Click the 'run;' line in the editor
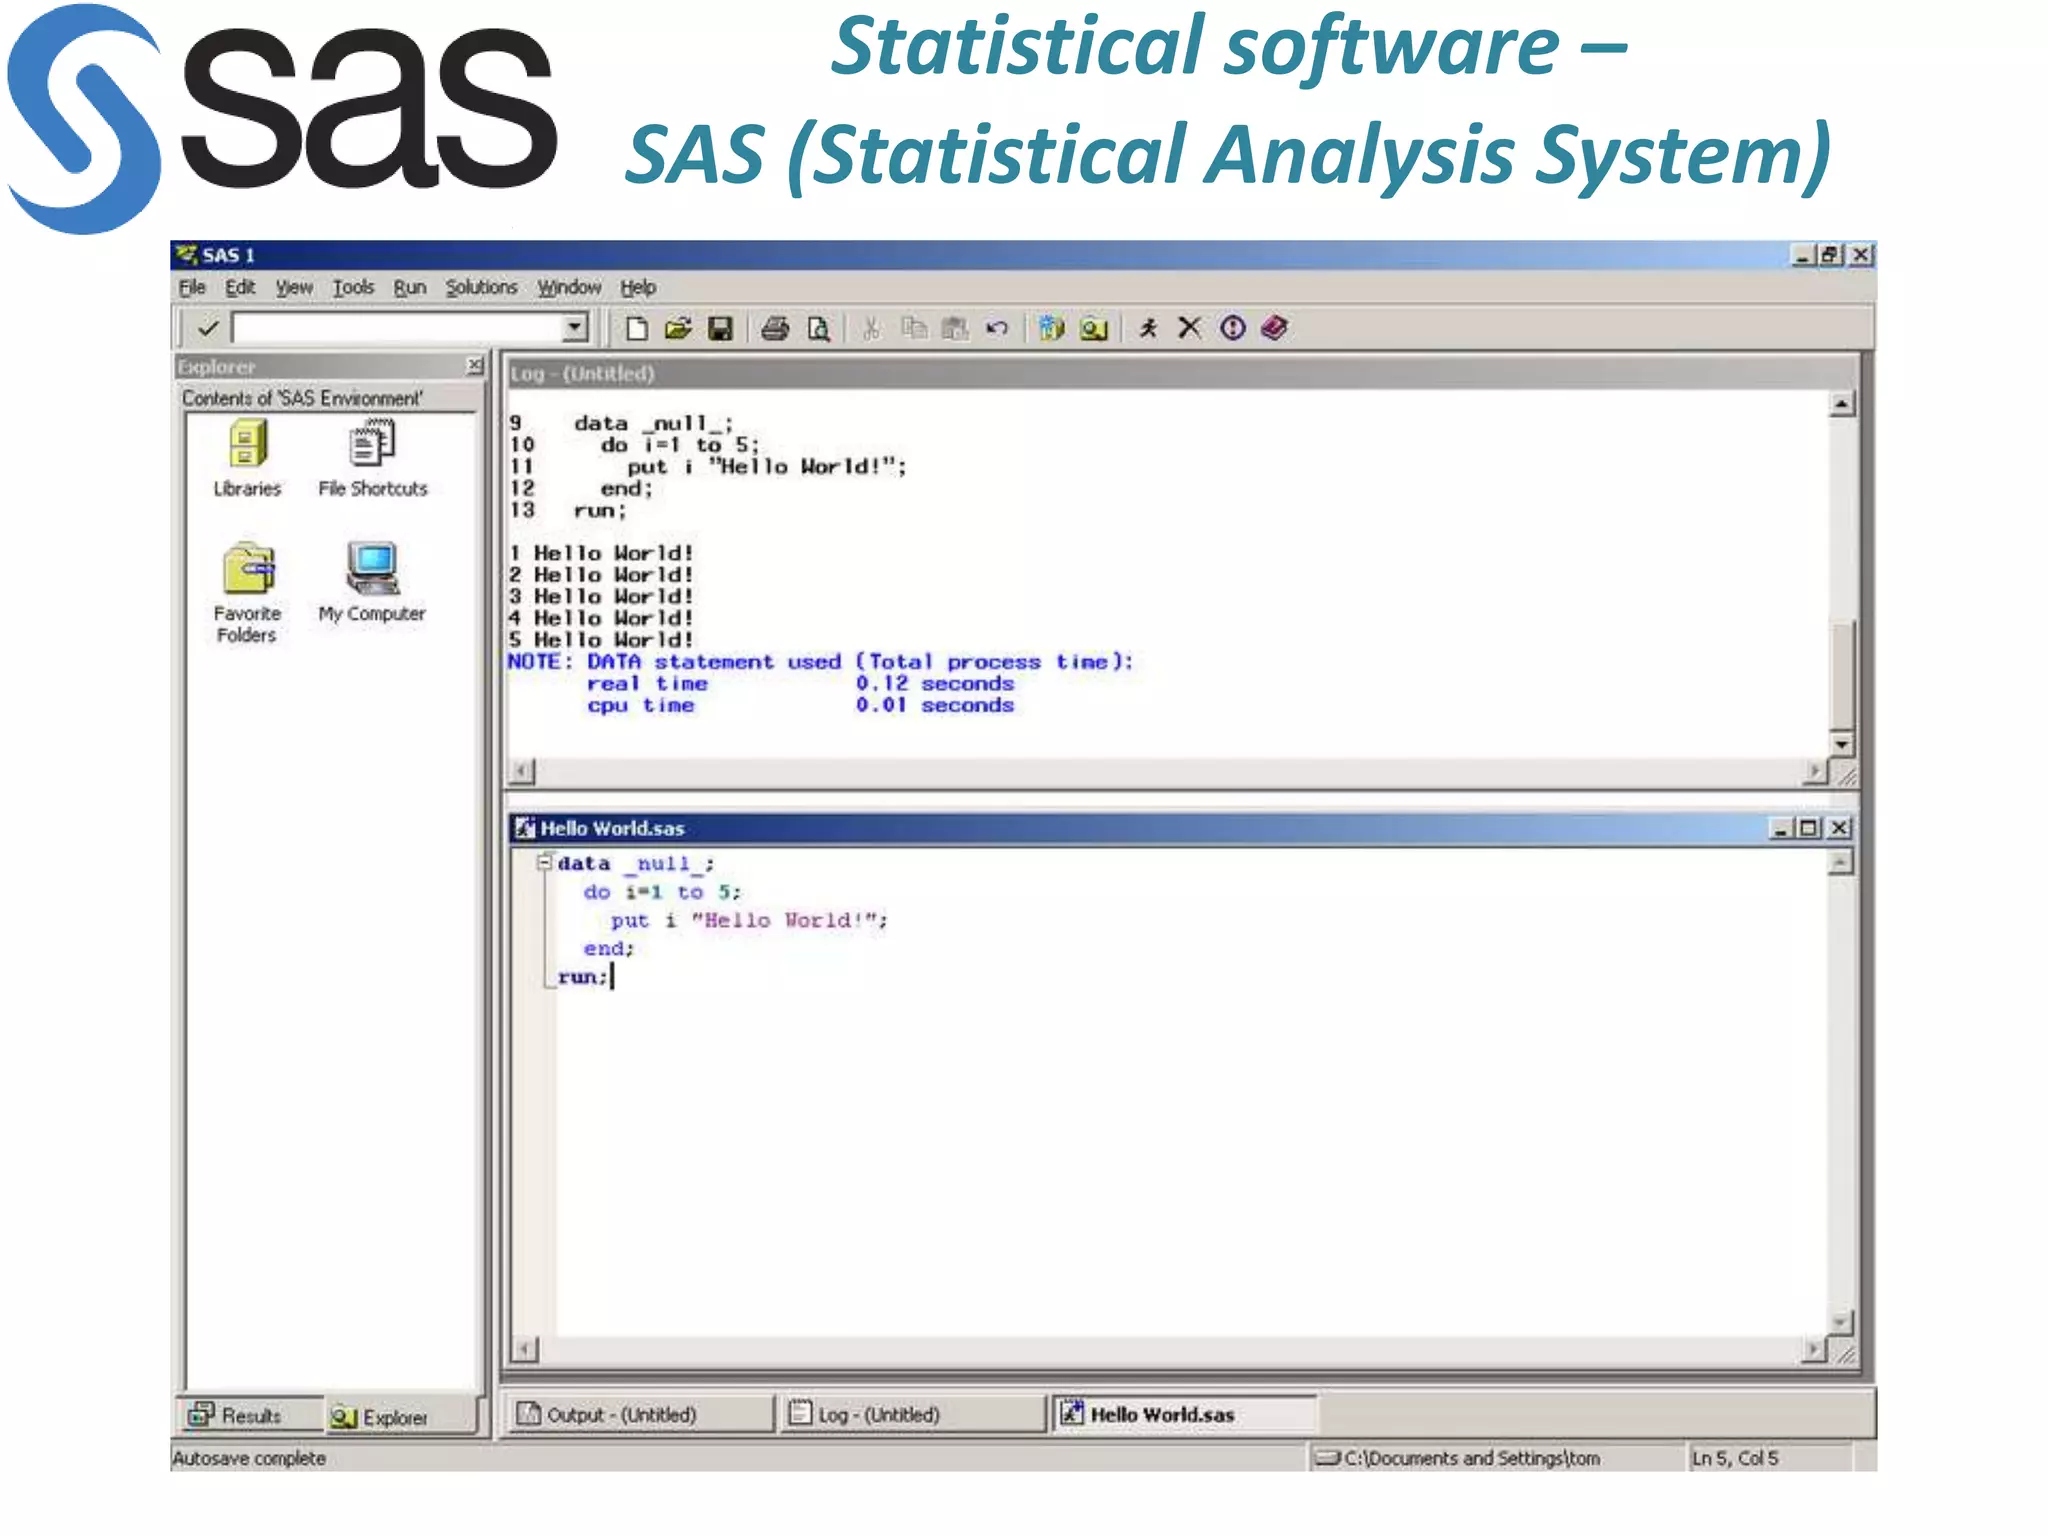The width and height of the screenshot is (2048, 1536). (x=583, y=977)
